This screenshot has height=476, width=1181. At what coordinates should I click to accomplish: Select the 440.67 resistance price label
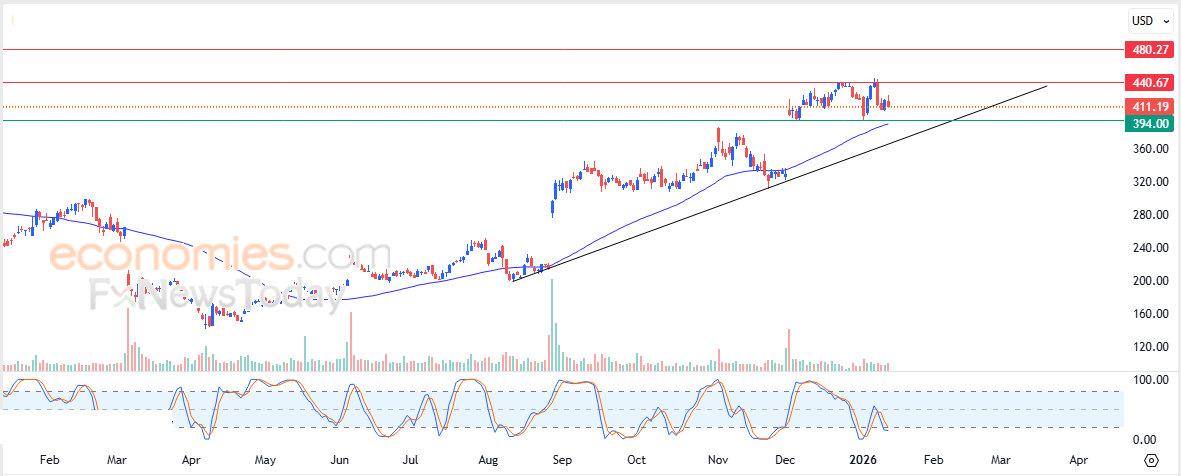pos(1148,83)
